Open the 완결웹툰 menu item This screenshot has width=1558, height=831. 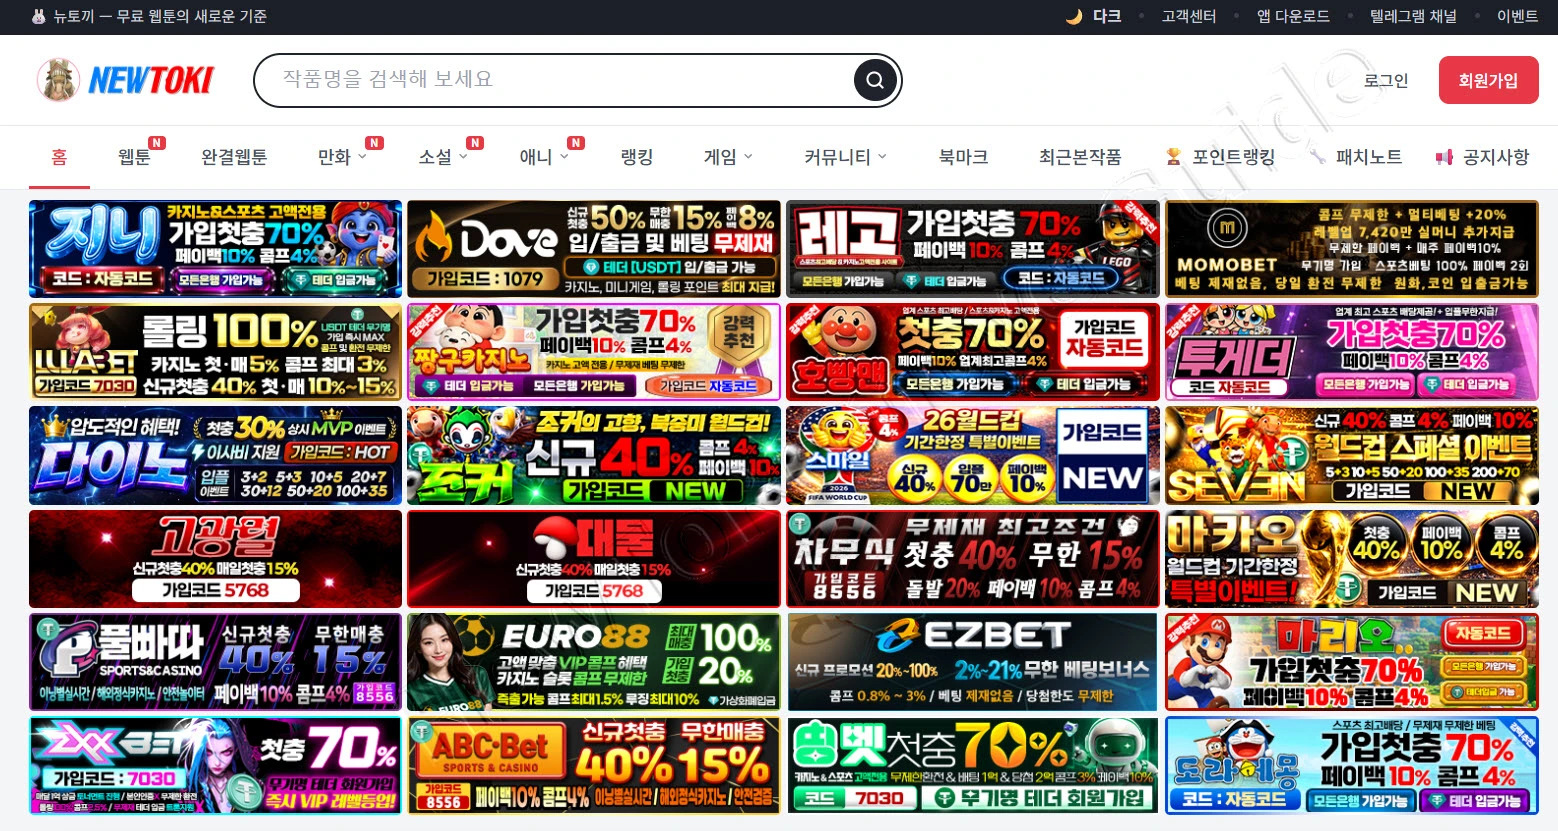(x=234, y=157)
